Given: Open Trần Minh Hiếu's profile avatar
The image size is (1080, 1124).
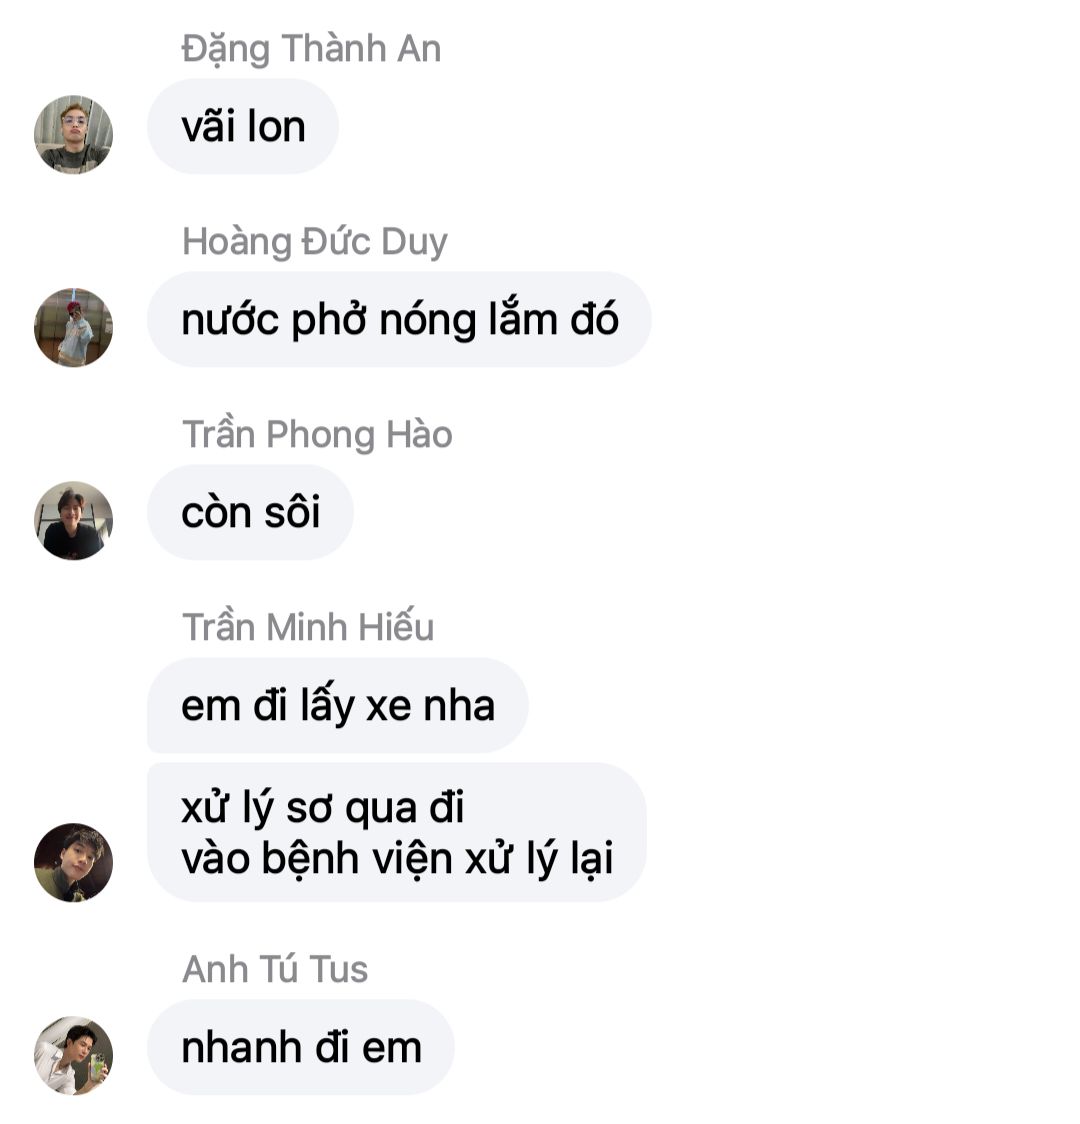Looking at the screenshot, I should point(73,862).
